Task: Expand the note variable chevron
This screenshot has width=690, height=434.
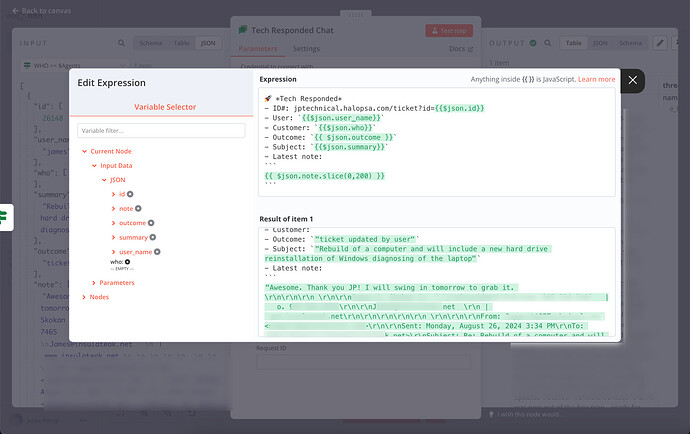Action: (114, 209)
